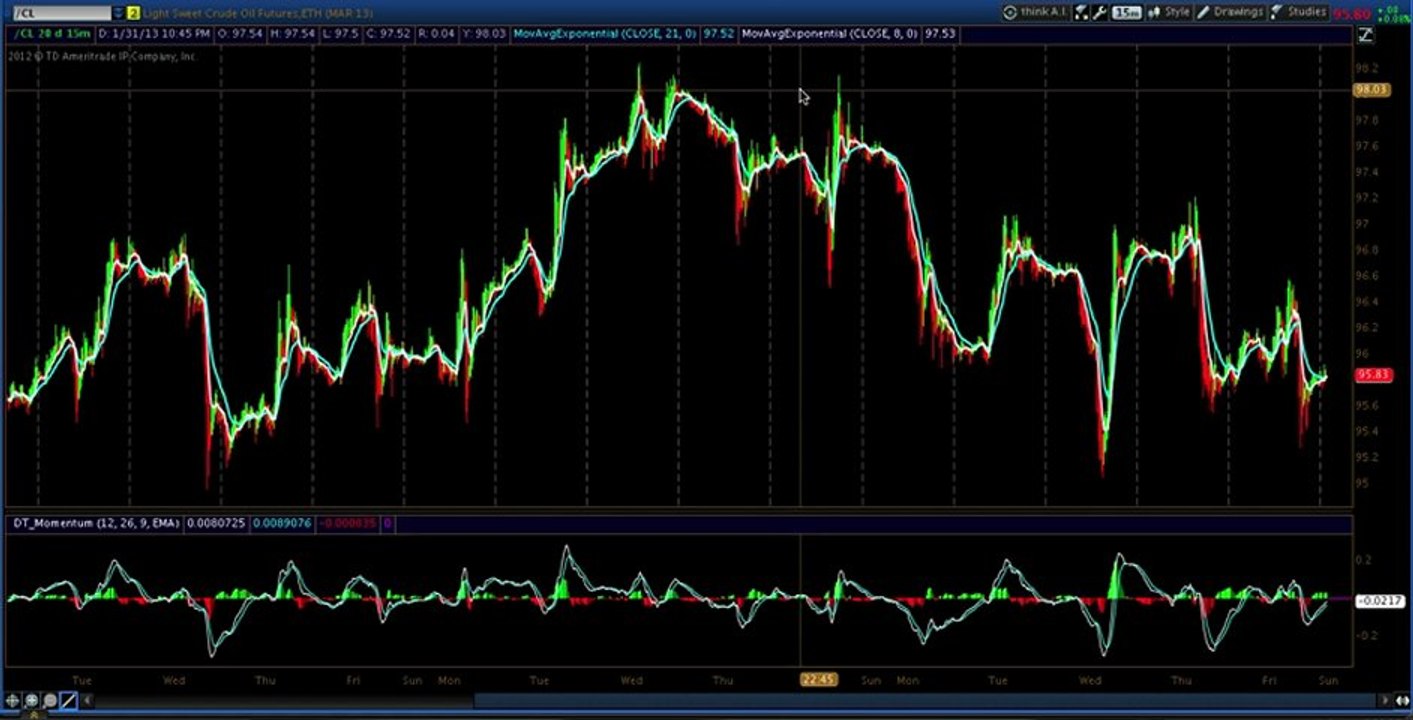The height and width of the screenshot is (720, 1413).
Task: Open the symbol selector dropdown arrow
Action: click(x=118, y=13)
